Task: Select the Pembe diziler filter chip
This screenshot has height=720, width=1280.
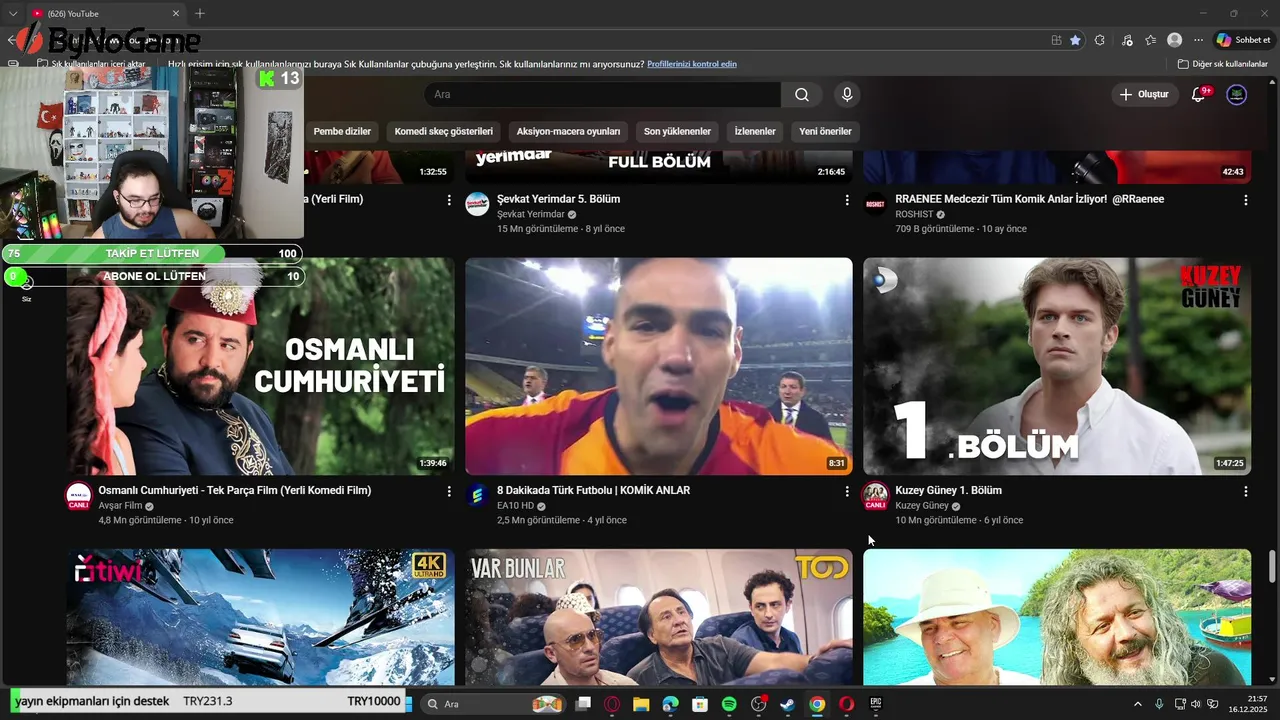Action: click(x=342, y=131)
